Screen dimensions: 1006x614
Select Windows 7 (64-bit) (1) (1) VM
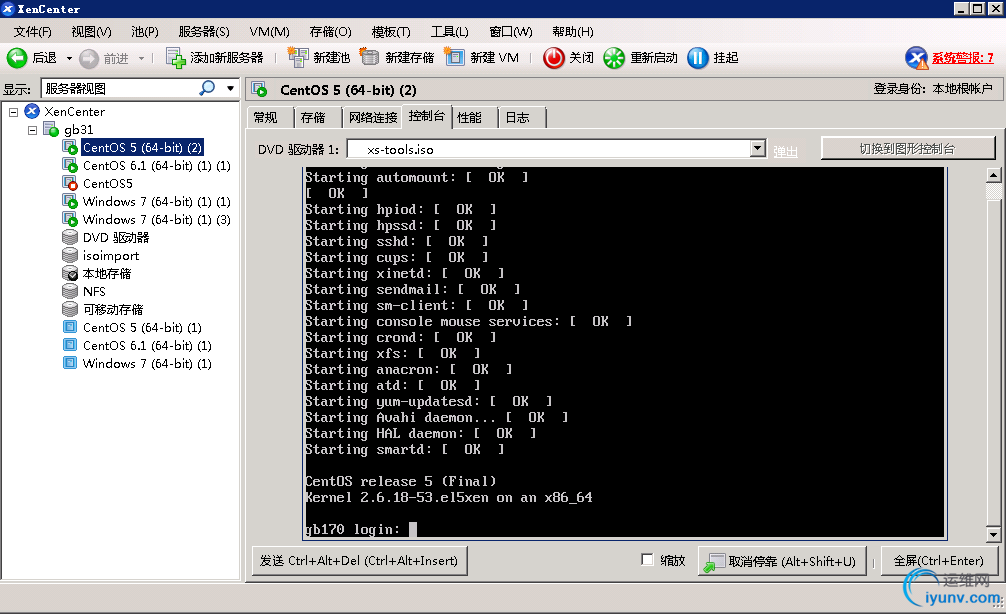(x=157, y=201)
